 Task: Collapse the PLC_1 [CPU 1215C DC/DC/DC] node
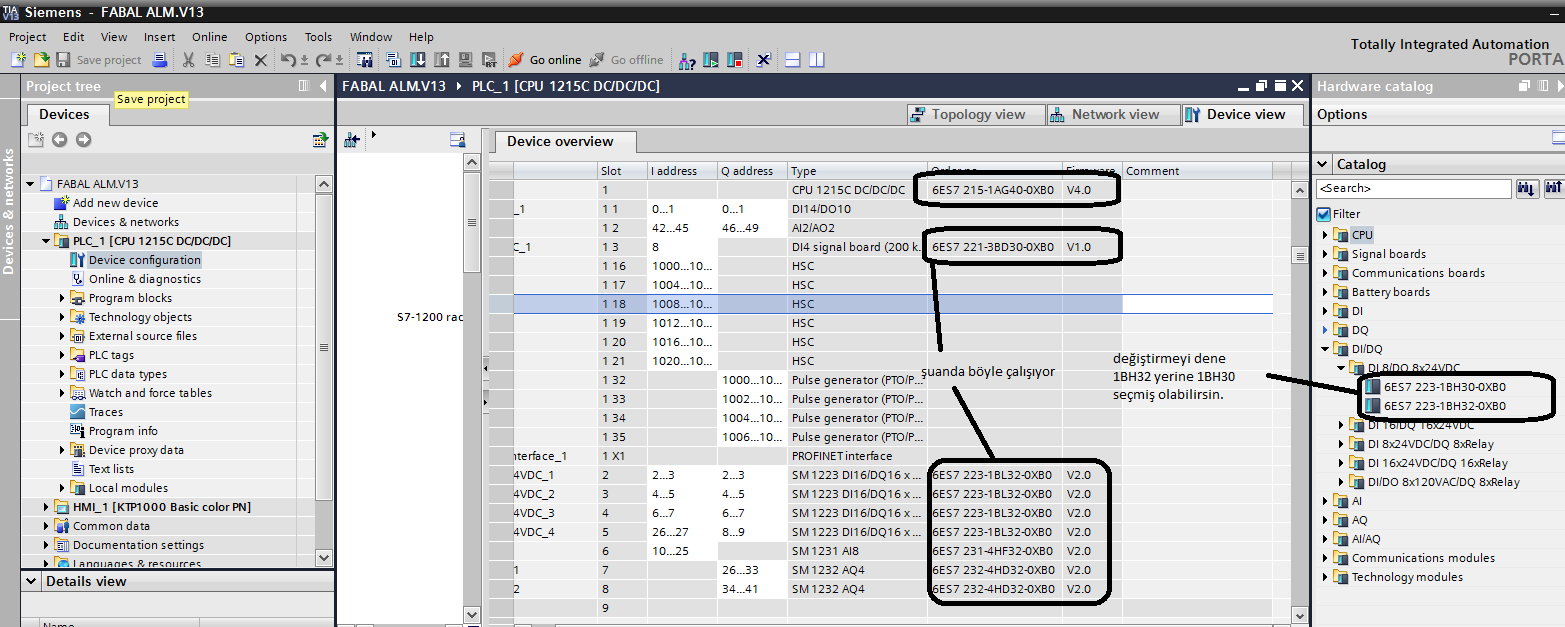45,241
